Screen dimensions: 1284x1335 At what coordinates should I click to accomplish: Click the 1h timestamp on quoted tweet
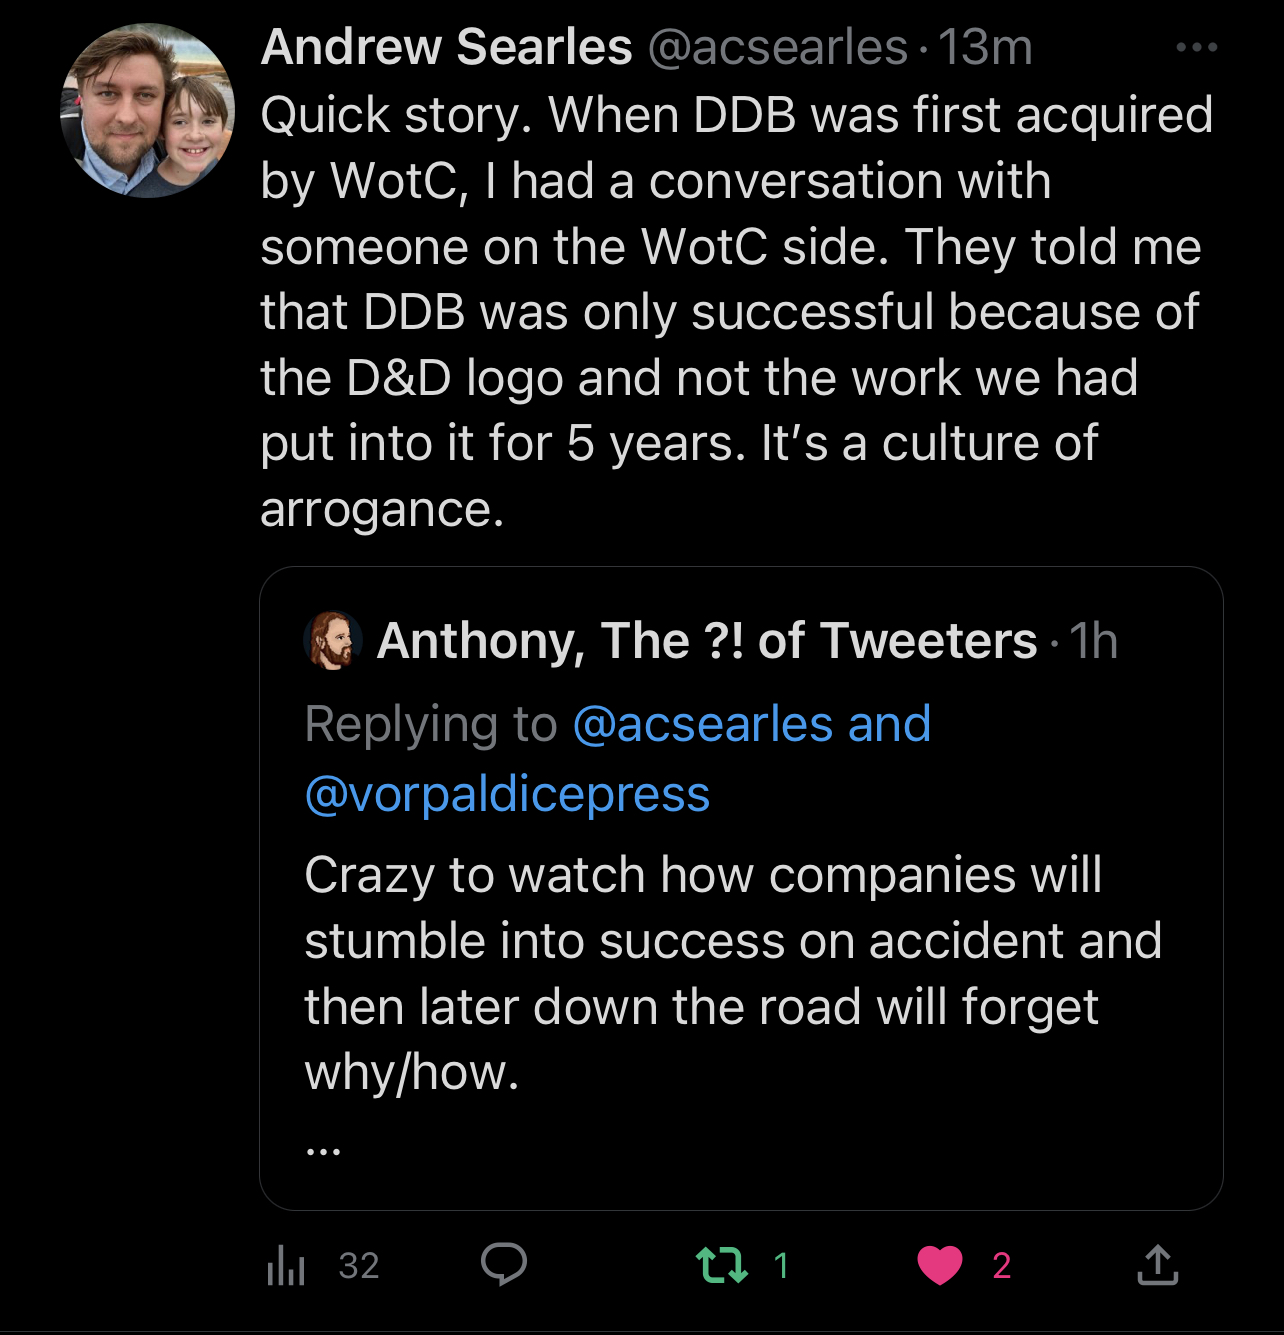(1093, 641)
